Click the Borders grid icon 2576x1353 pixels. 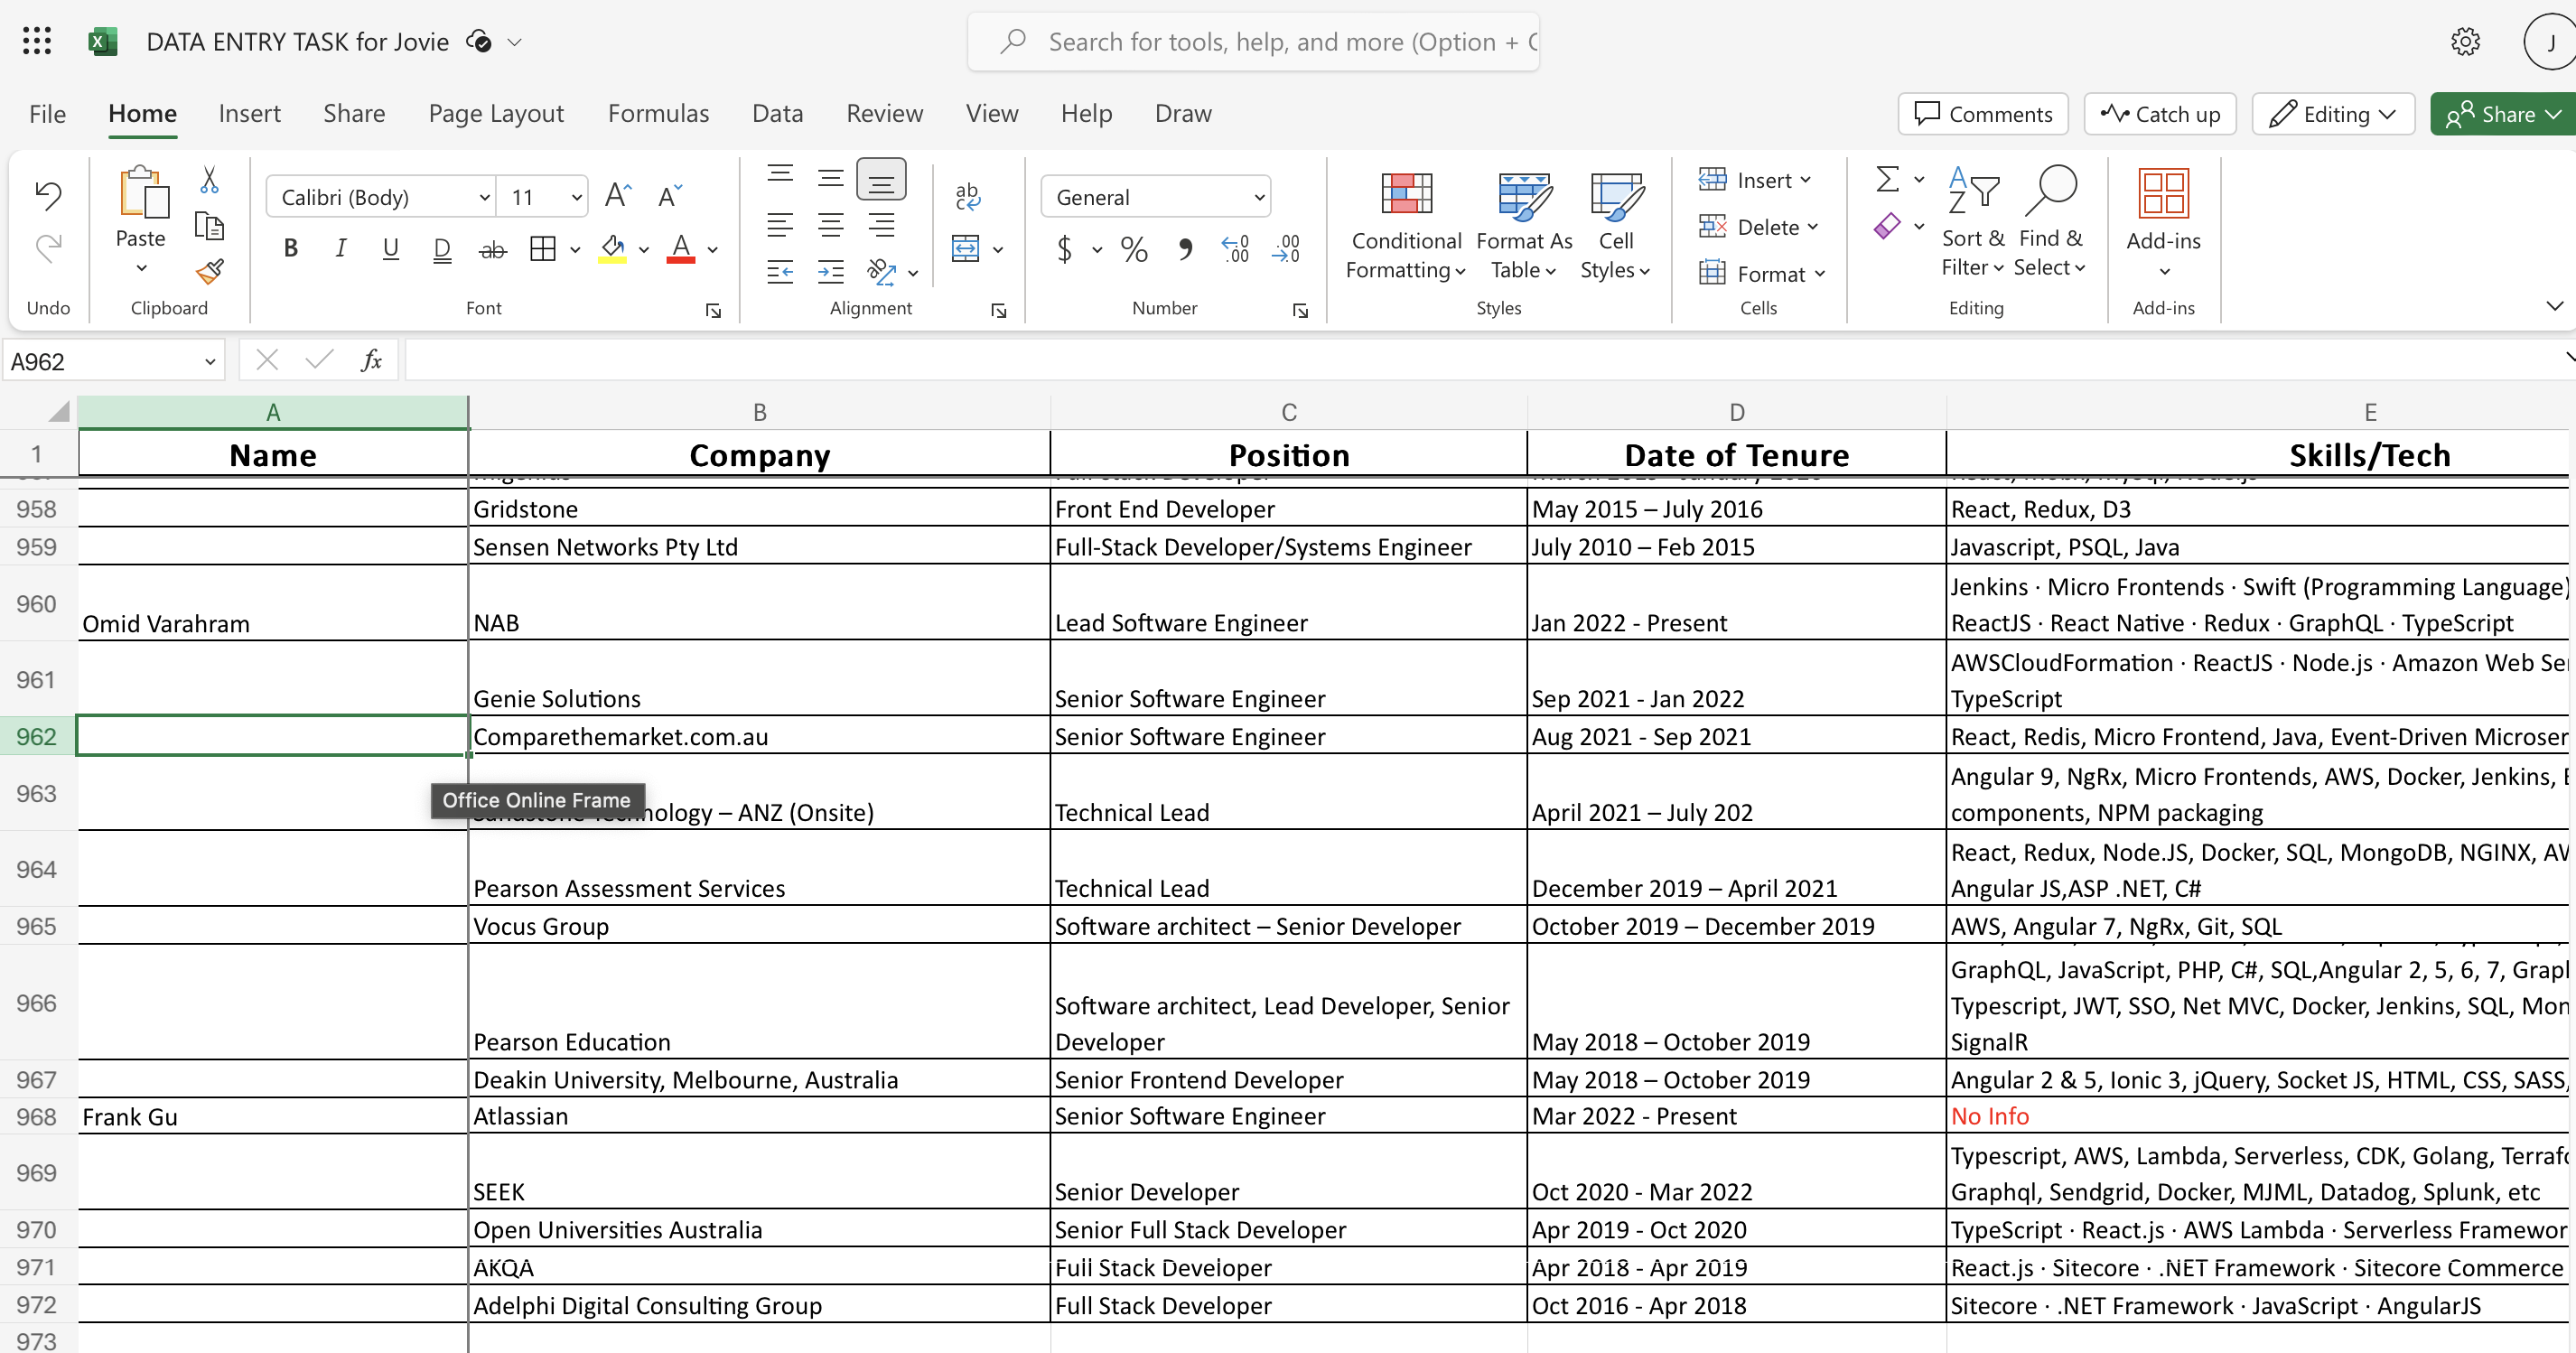click(x=543, y=249)
